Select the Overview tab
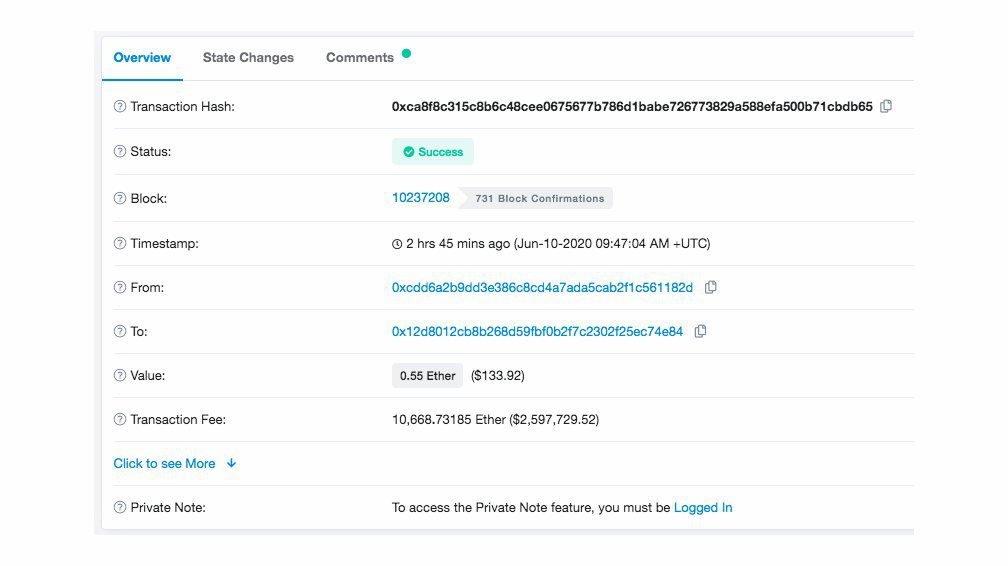This screenshot has width=1008, height=566. (x=142, y=58)
